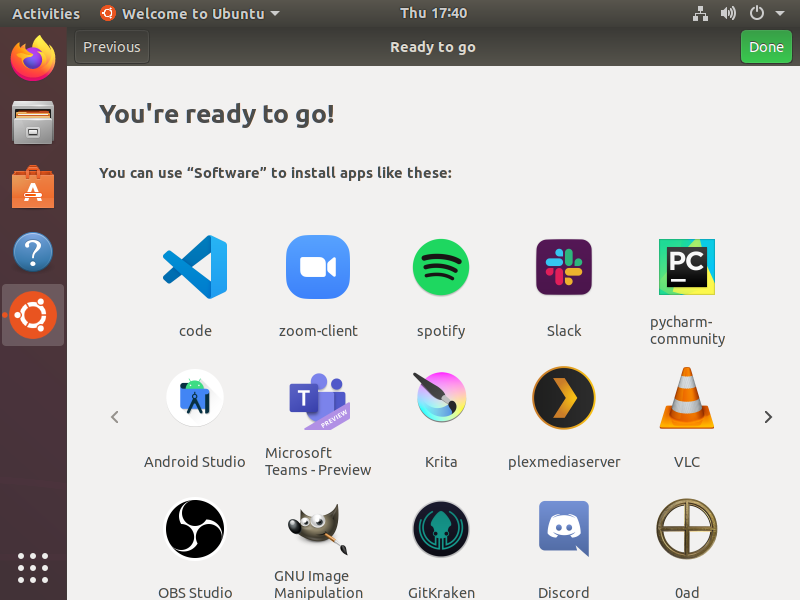Viewport: 800px width, 600px height.
Task: Select the Krita paintbrush icon
Action: (x=441, y=397)
